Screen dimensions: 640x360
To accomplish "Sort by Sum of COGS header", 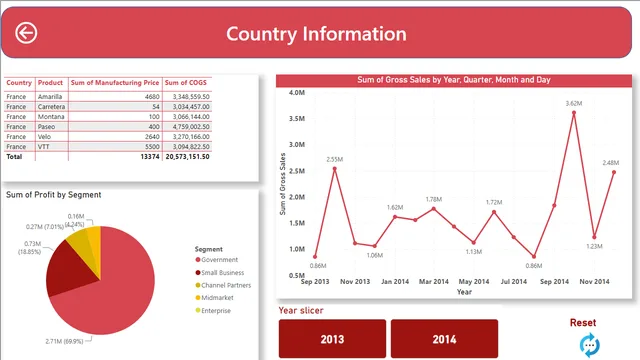I will click(x=186, y=82).
